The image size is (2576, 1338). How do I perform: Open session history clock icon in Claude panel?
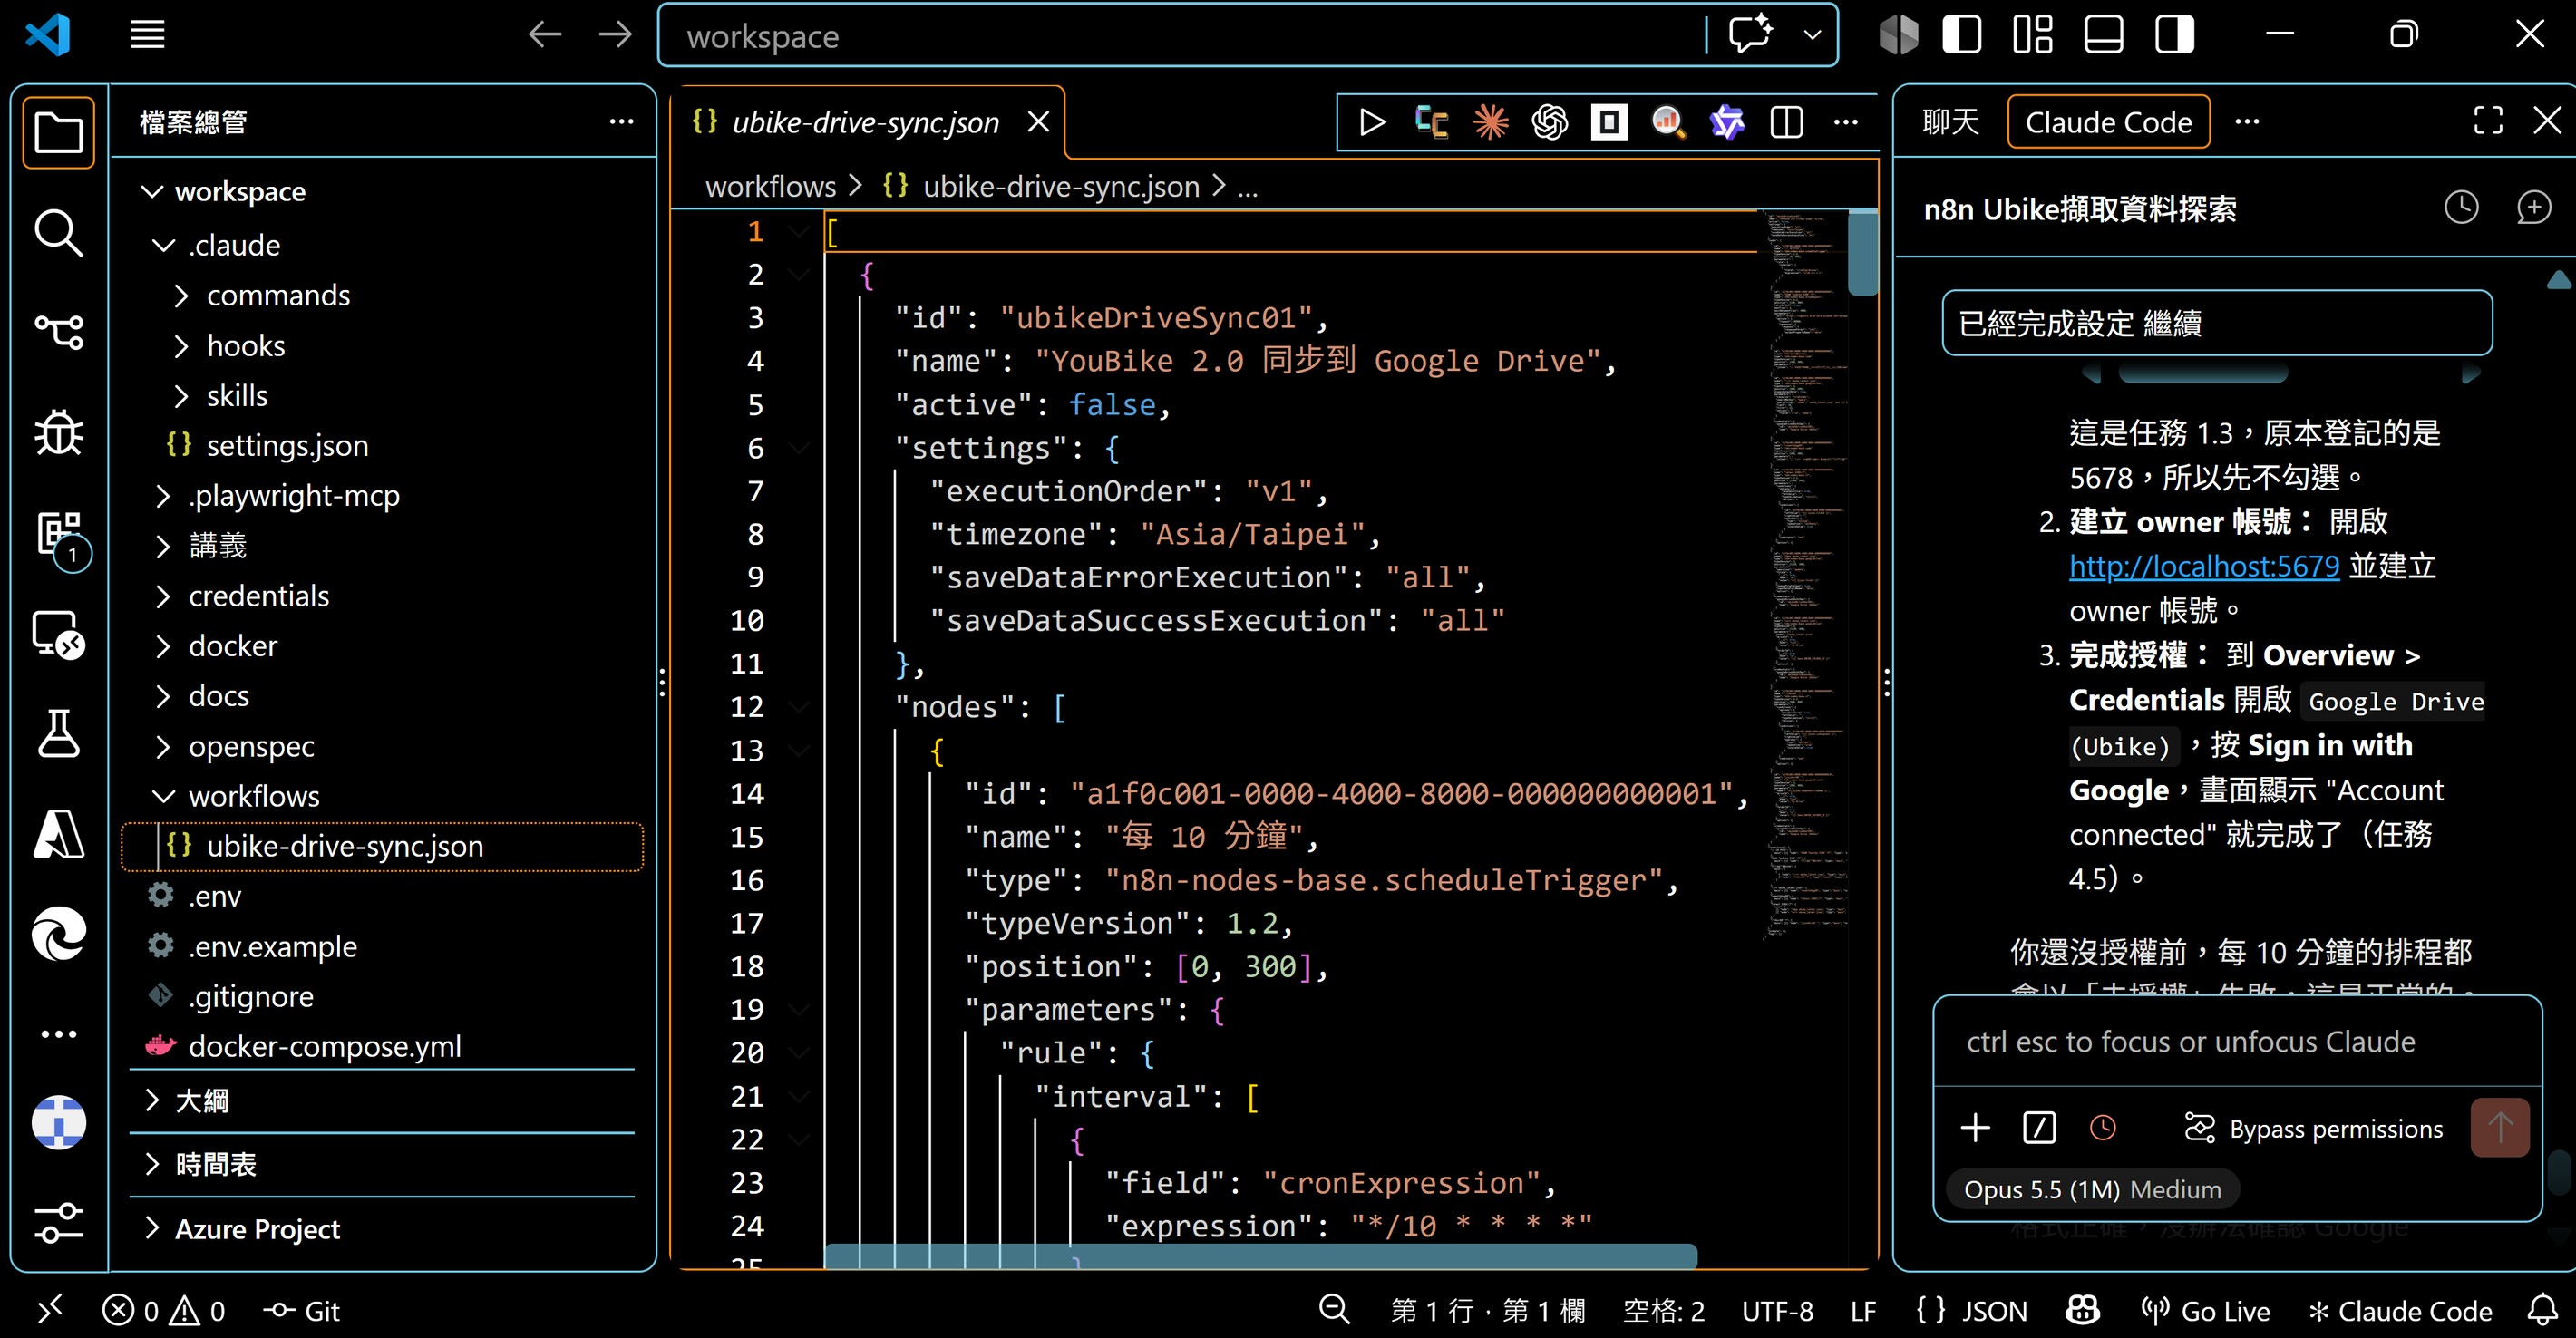2461,208
